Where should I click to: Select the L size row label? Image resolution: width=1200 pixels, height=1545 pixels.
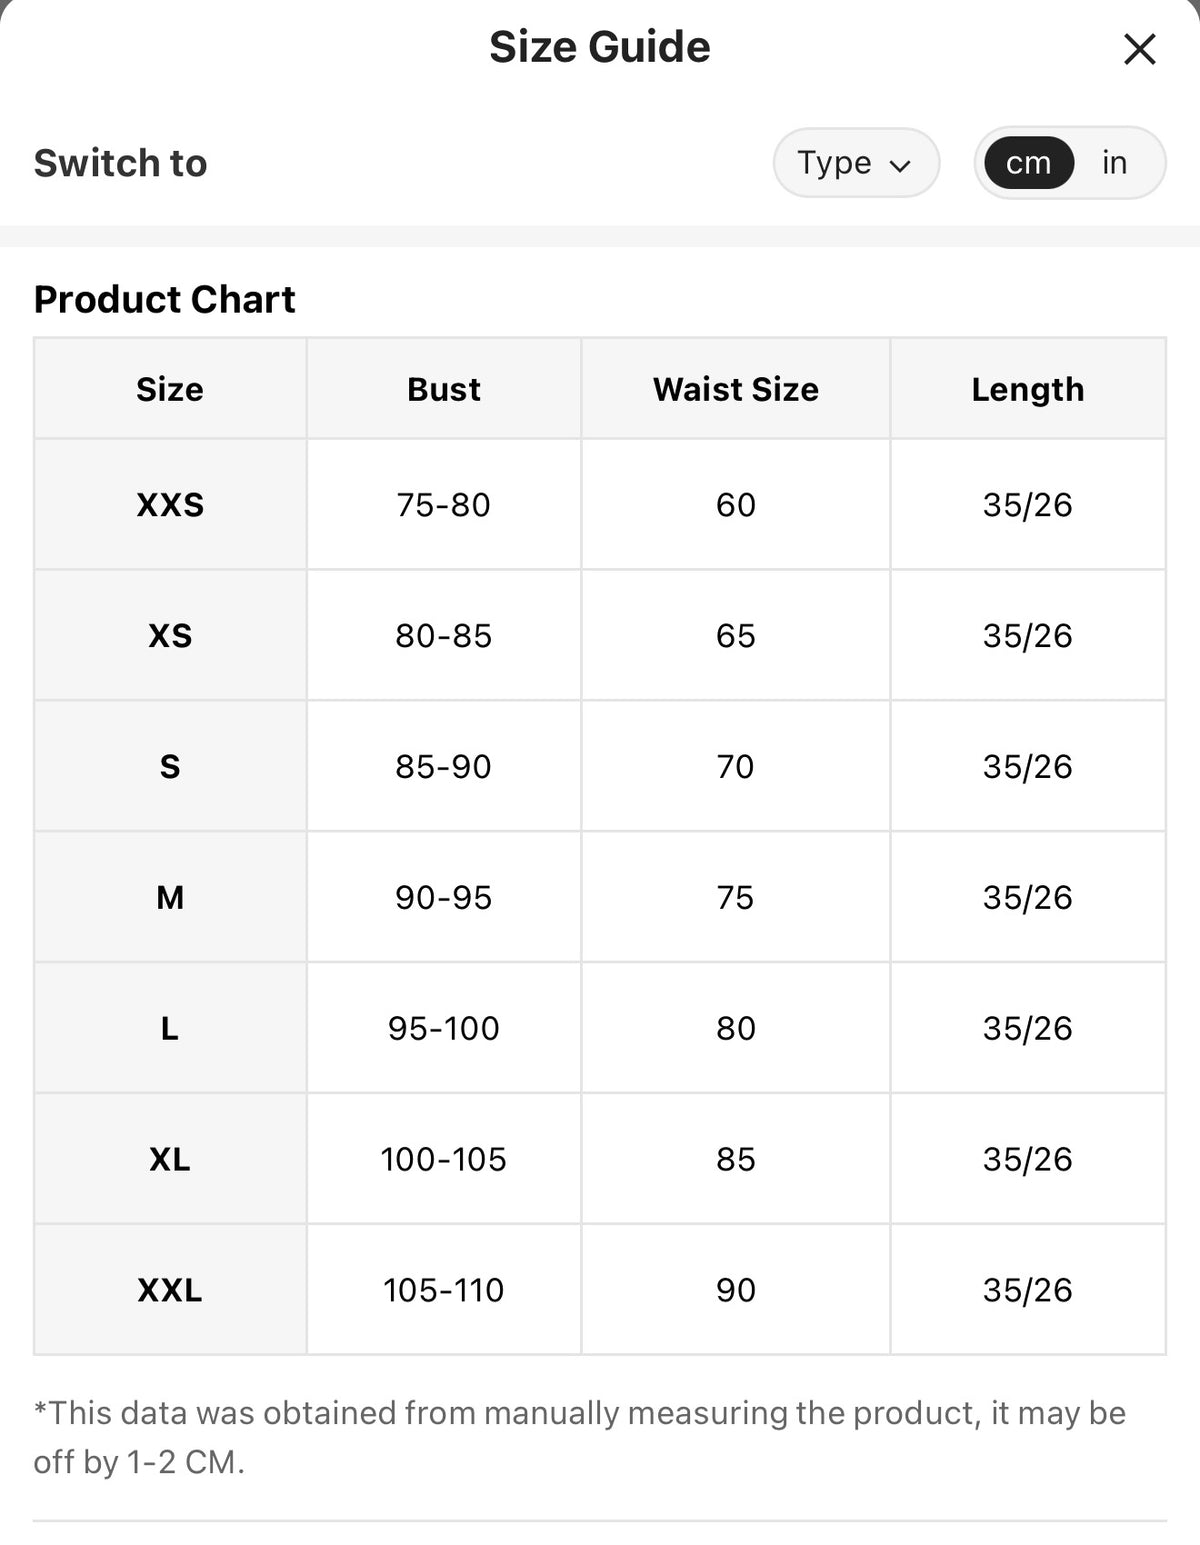(170, 1028)
